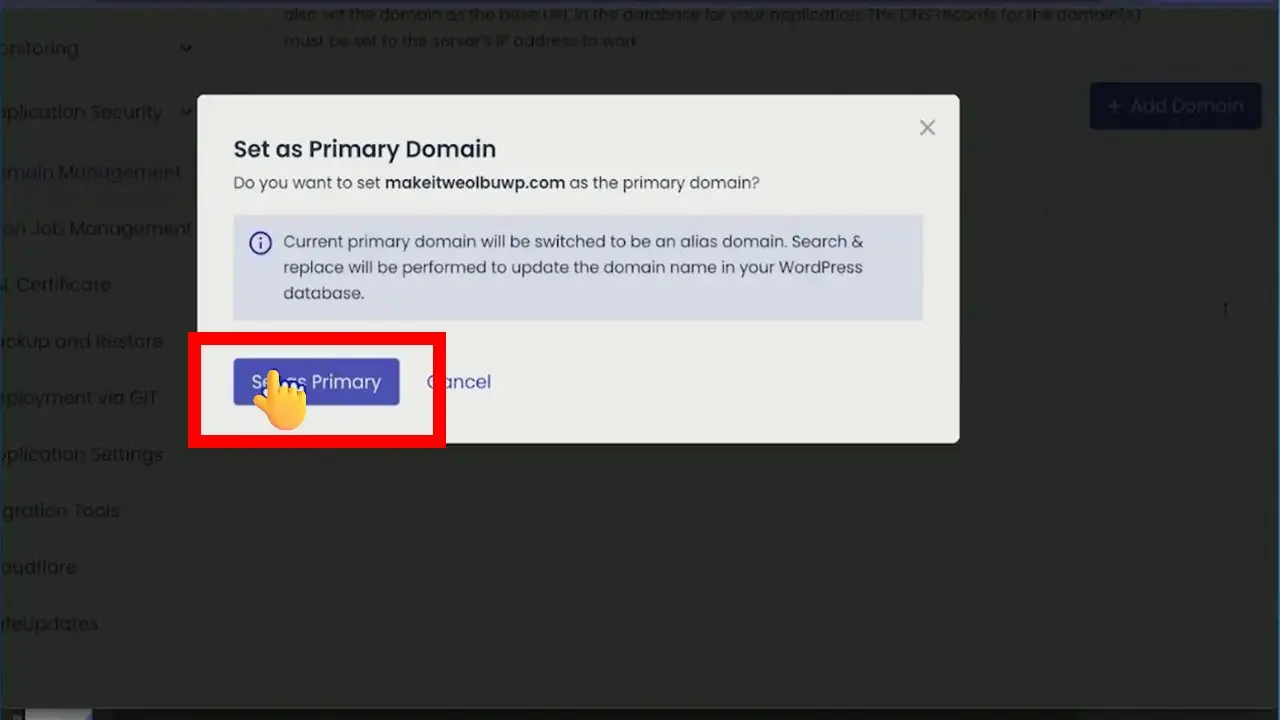Open Cron Job Management in the sidebar
Image resolution: width=1280 pixels, height=720 pixels.
[96, 229]
